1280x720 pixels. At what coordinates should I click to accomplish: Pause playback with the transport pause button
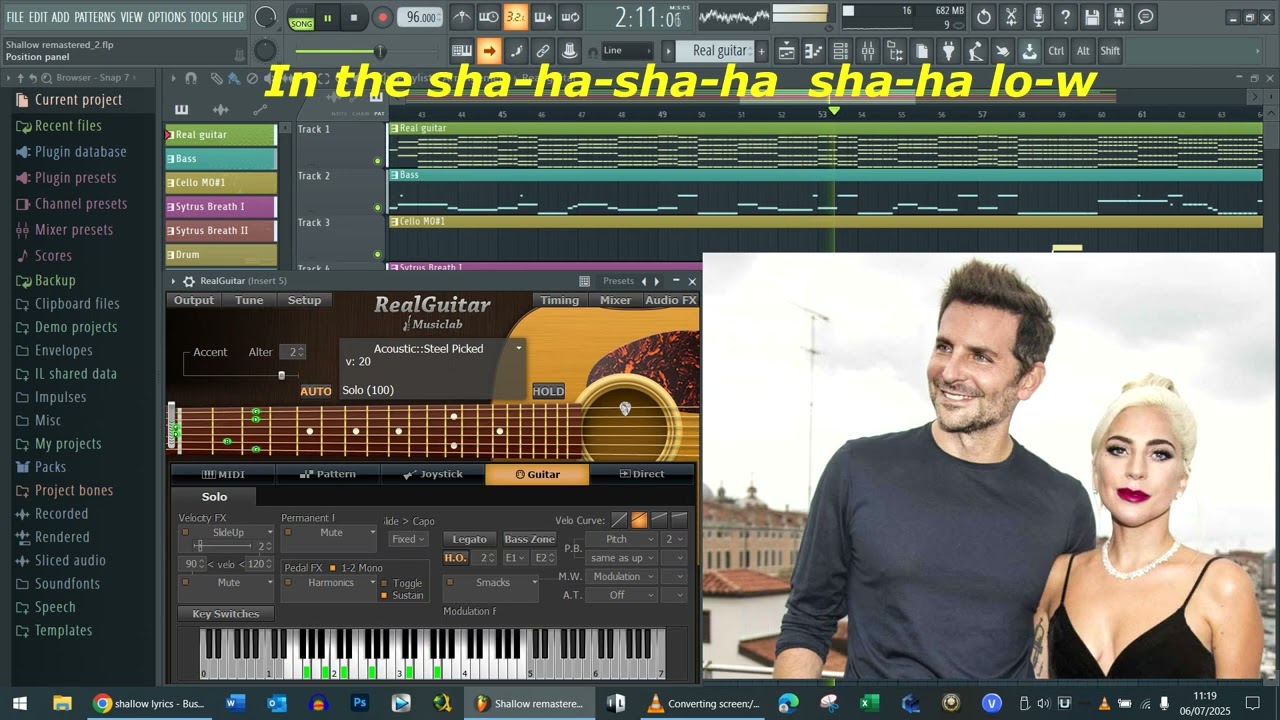click(x=327, y=17)
